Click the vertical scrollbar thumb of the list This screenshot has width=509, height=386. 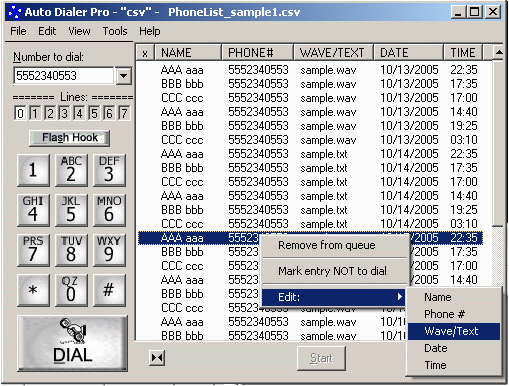(x=498, y=143)
